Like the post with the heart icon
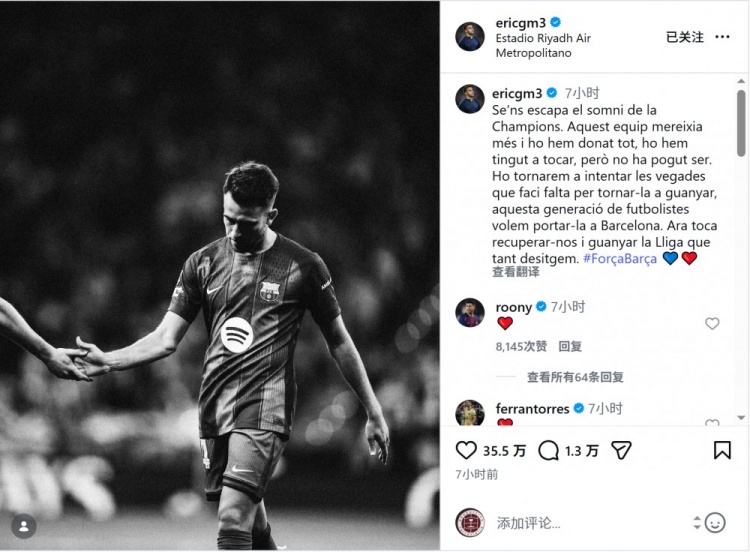 466,450
